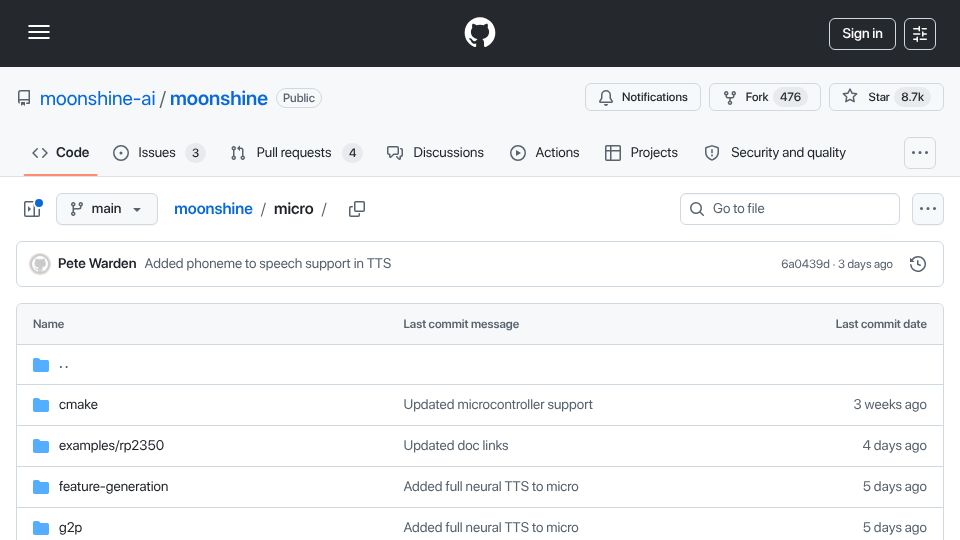Image resolution: width=960 pixels, height=540 pixels.
Task: Click the g2p folder icon
Action: tap(41, 528)
